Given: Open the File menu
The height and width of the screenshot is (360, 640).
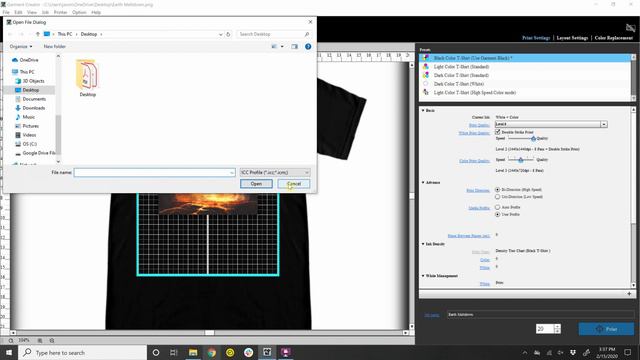Looking at the screenshot, I should 6,12.
